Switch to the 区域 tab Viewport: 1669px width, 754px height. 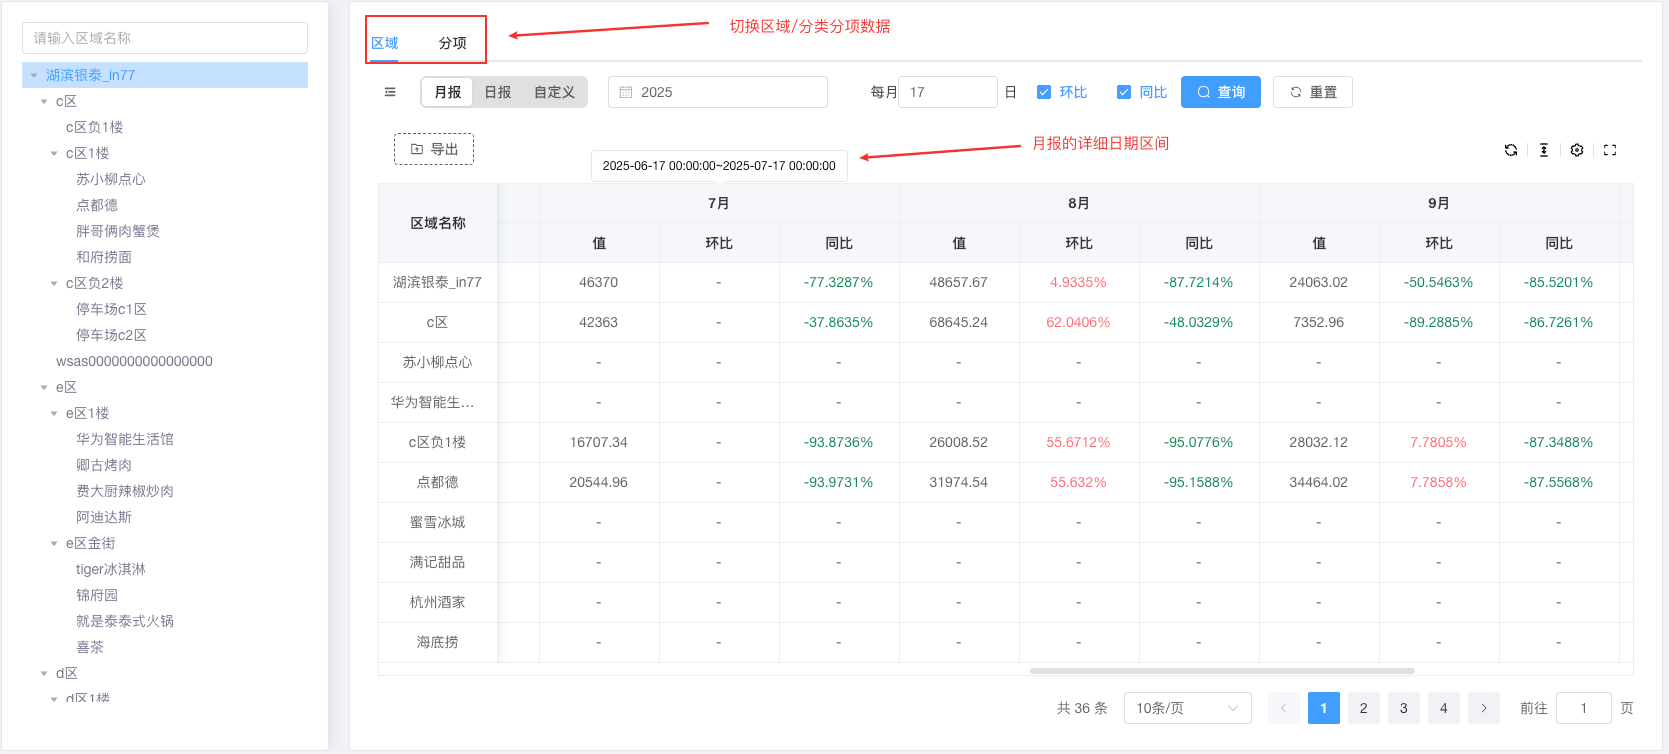[385, 43]
